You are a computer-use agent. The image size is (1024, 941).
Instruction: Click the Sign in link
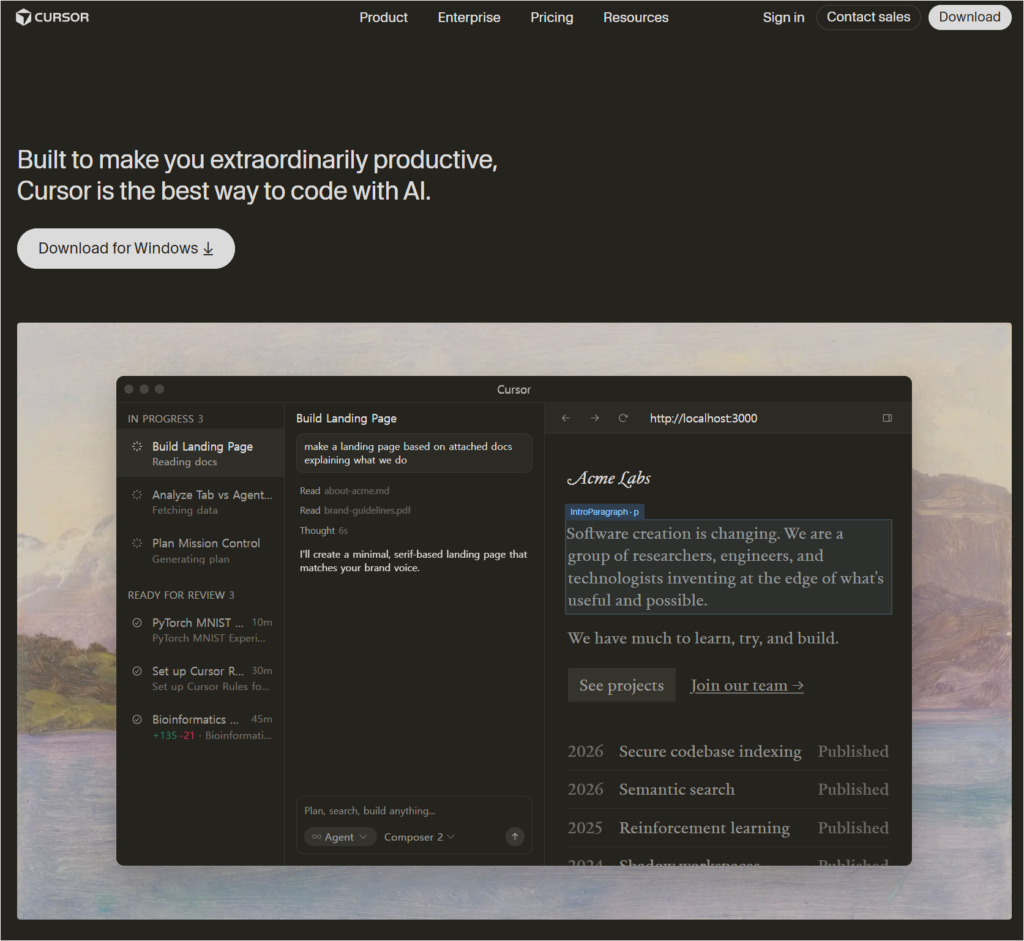tap(783, 17)
